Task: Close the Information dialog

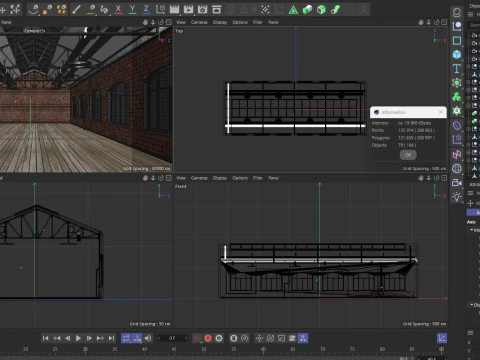Action: click(441, 112)
